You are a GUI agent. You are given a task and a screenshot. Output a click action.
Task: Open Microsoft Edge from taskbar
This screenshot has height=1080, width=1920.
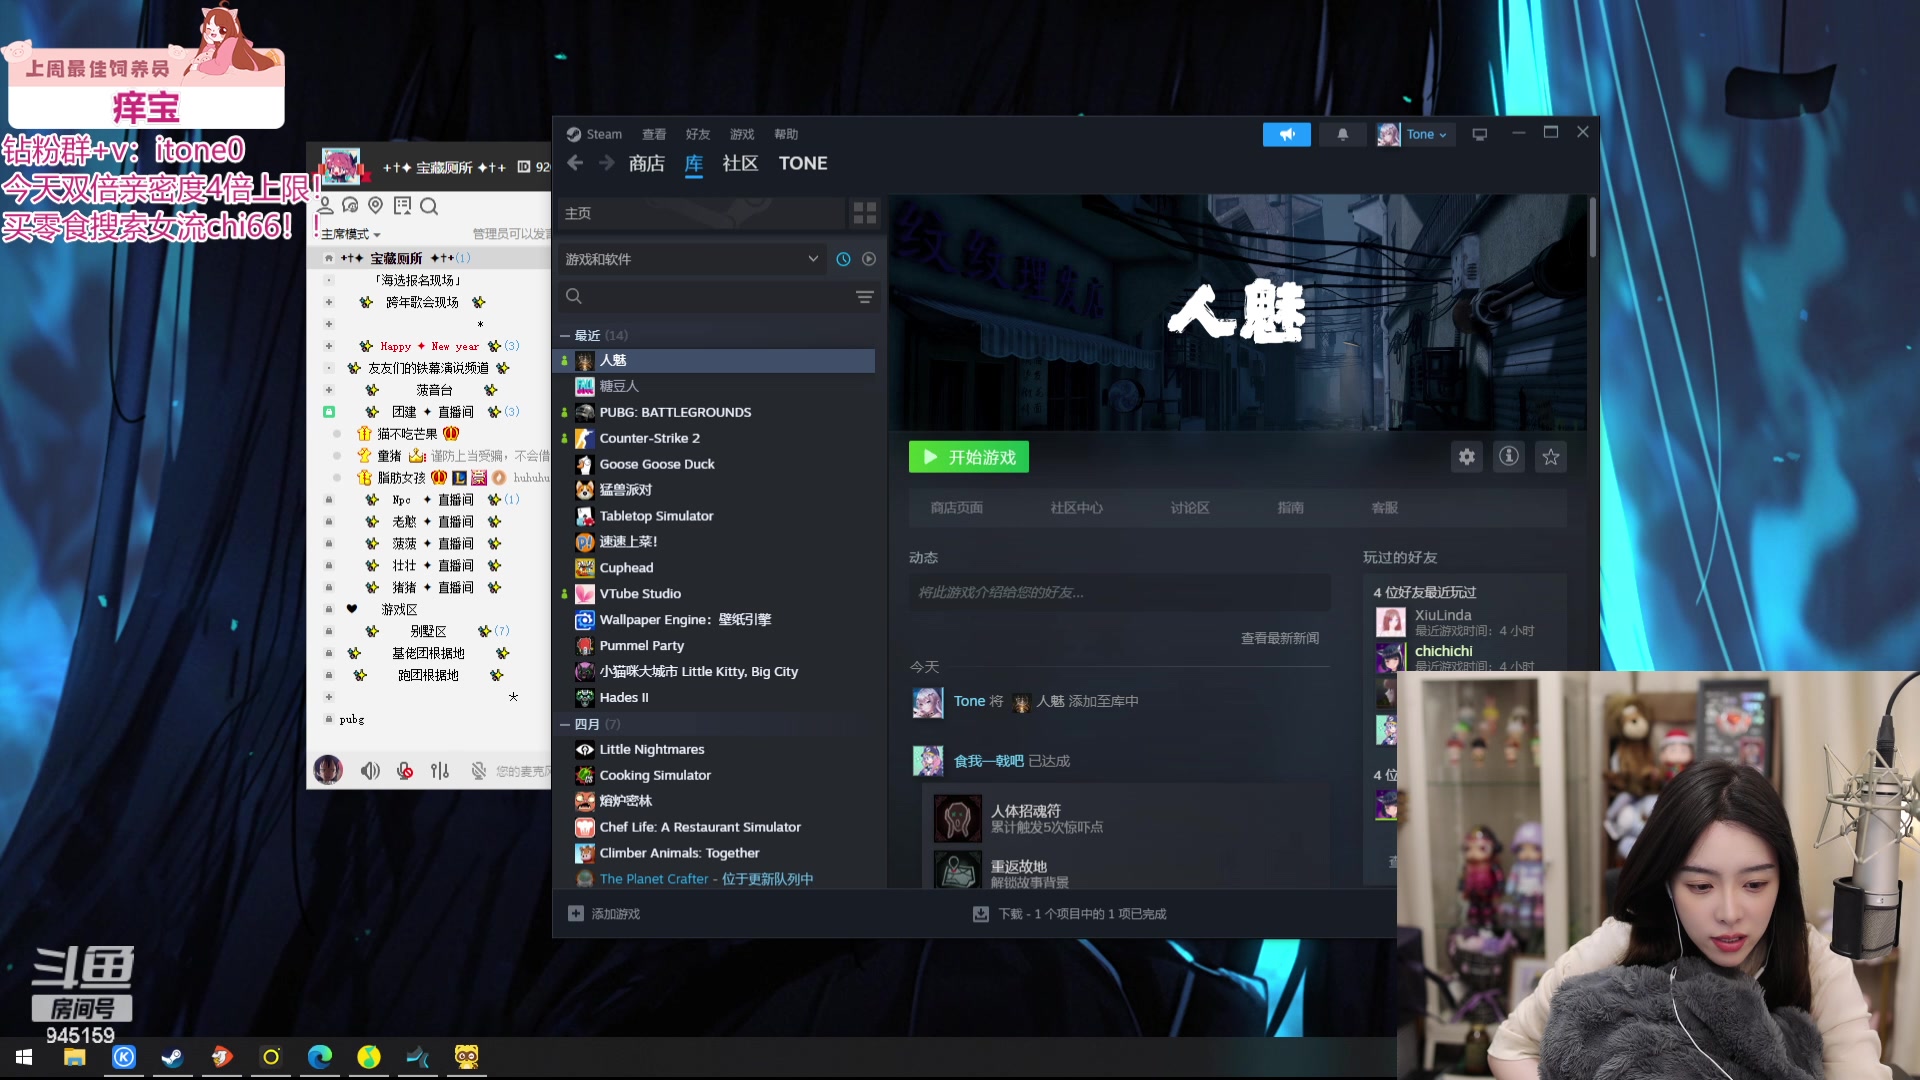(319, 1057)
